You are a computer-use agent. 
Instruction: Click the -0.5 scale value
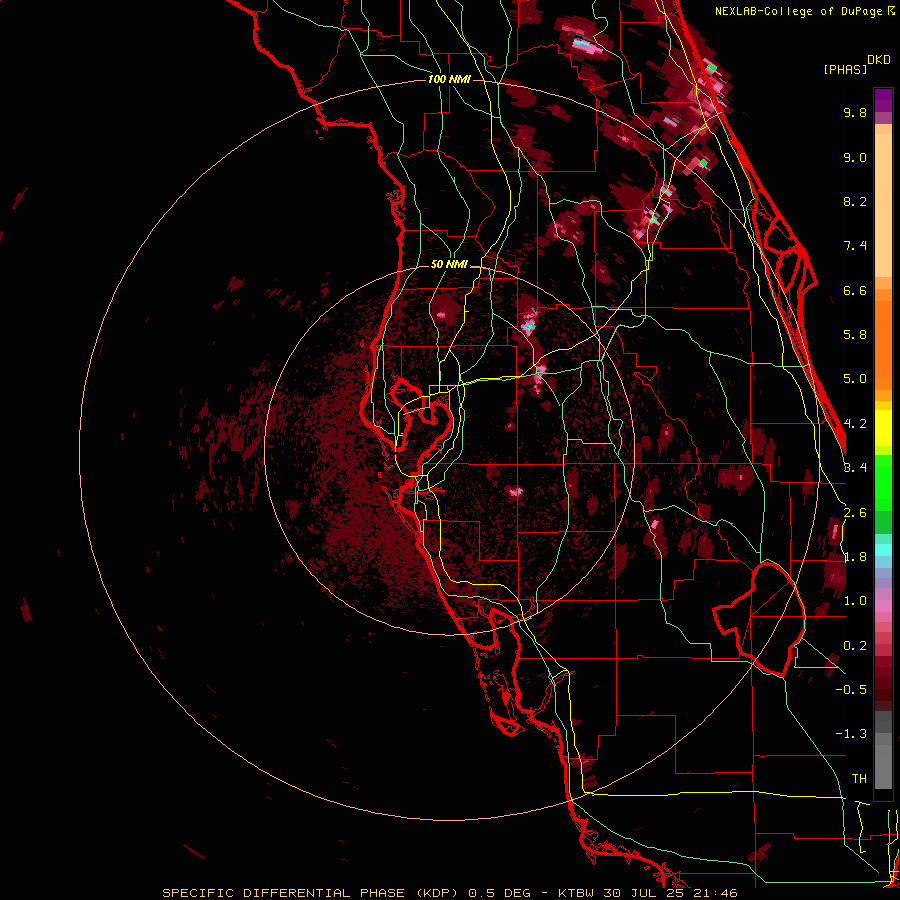tap(851, 690)
